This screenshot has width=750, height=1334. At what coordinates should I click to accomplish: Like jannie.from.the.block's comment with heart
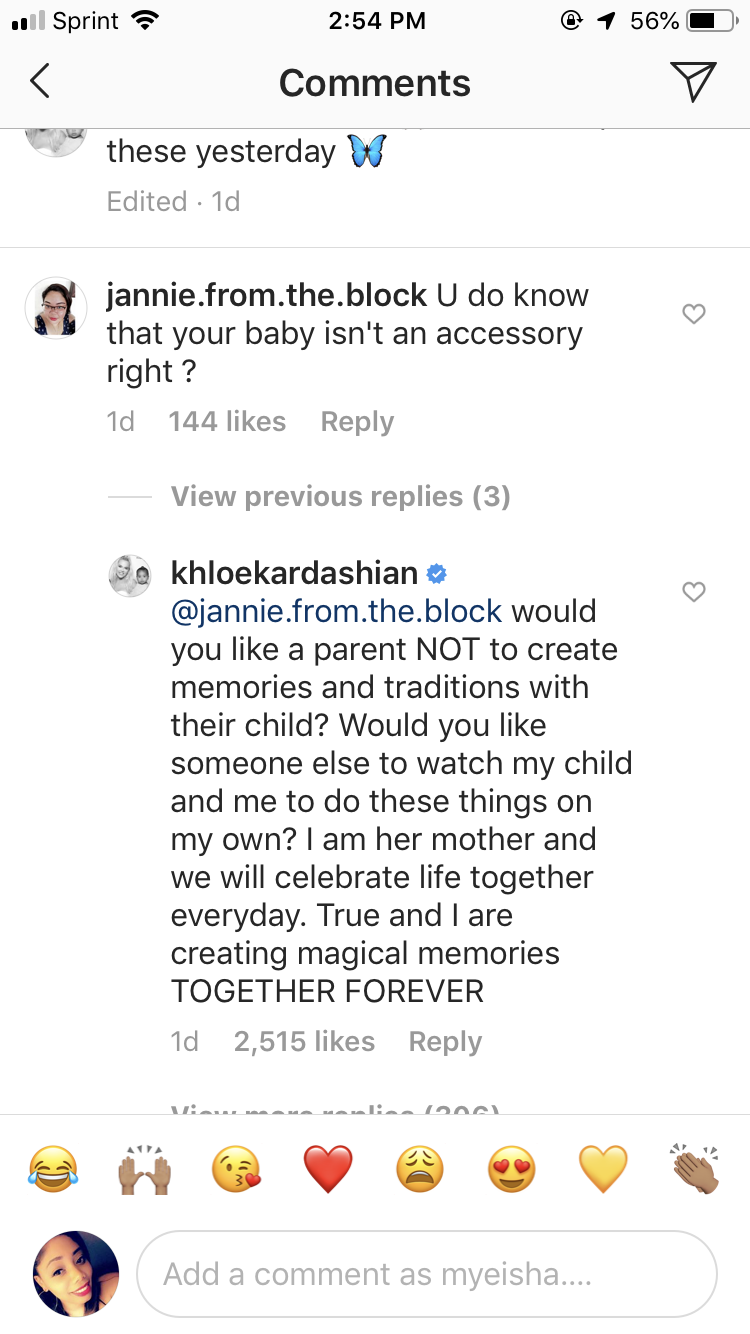coord(693,314)
